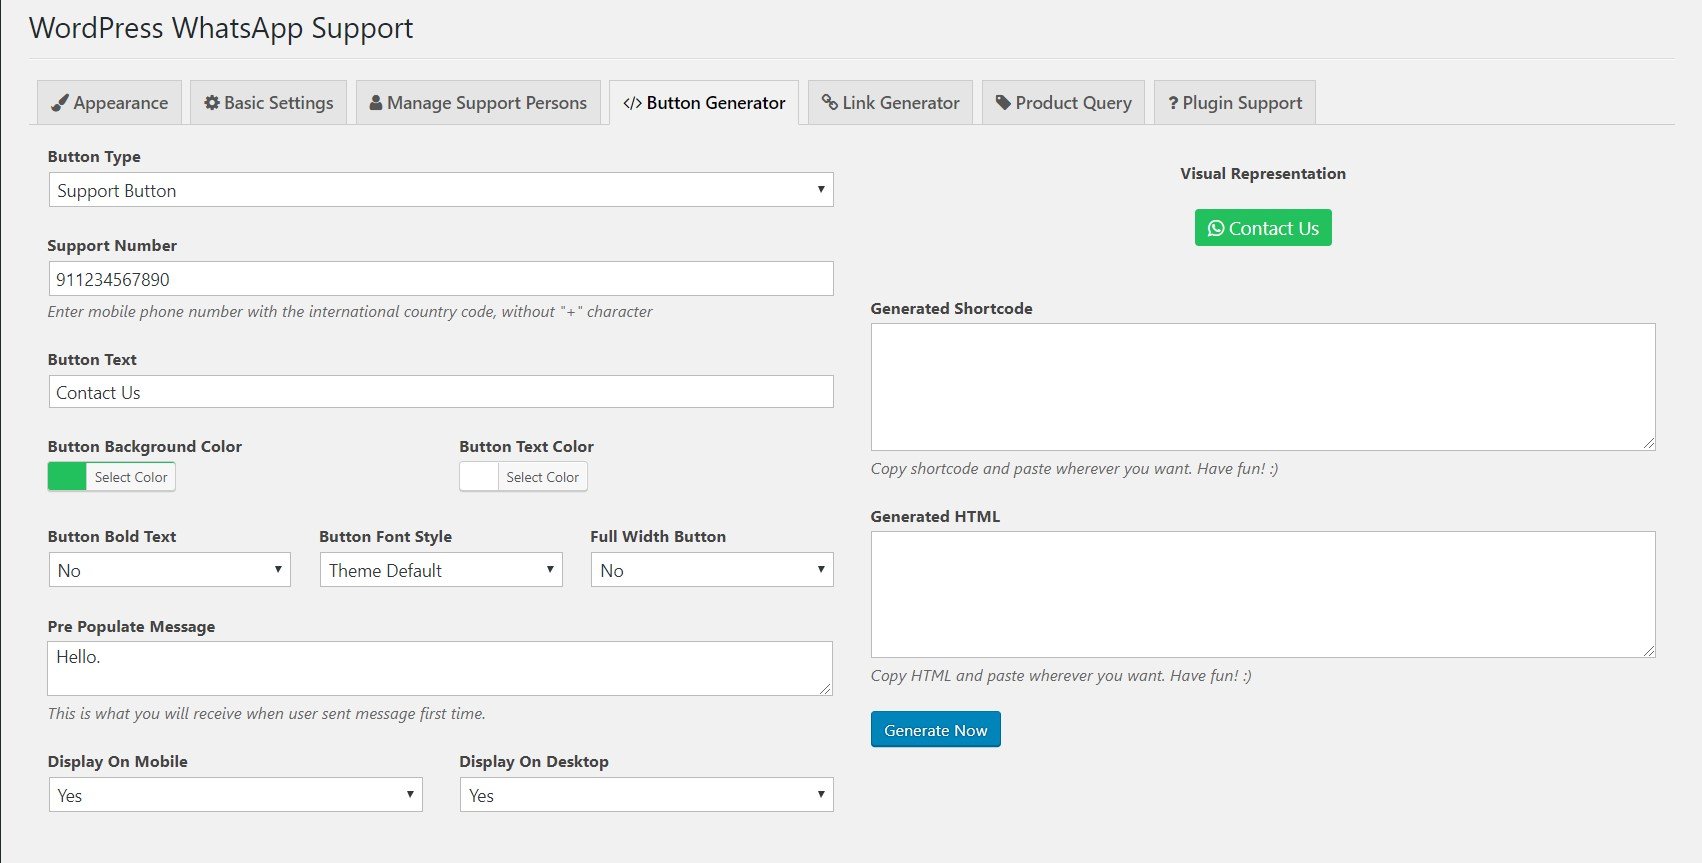Switch to Basic Settings tab

point(268,103)
